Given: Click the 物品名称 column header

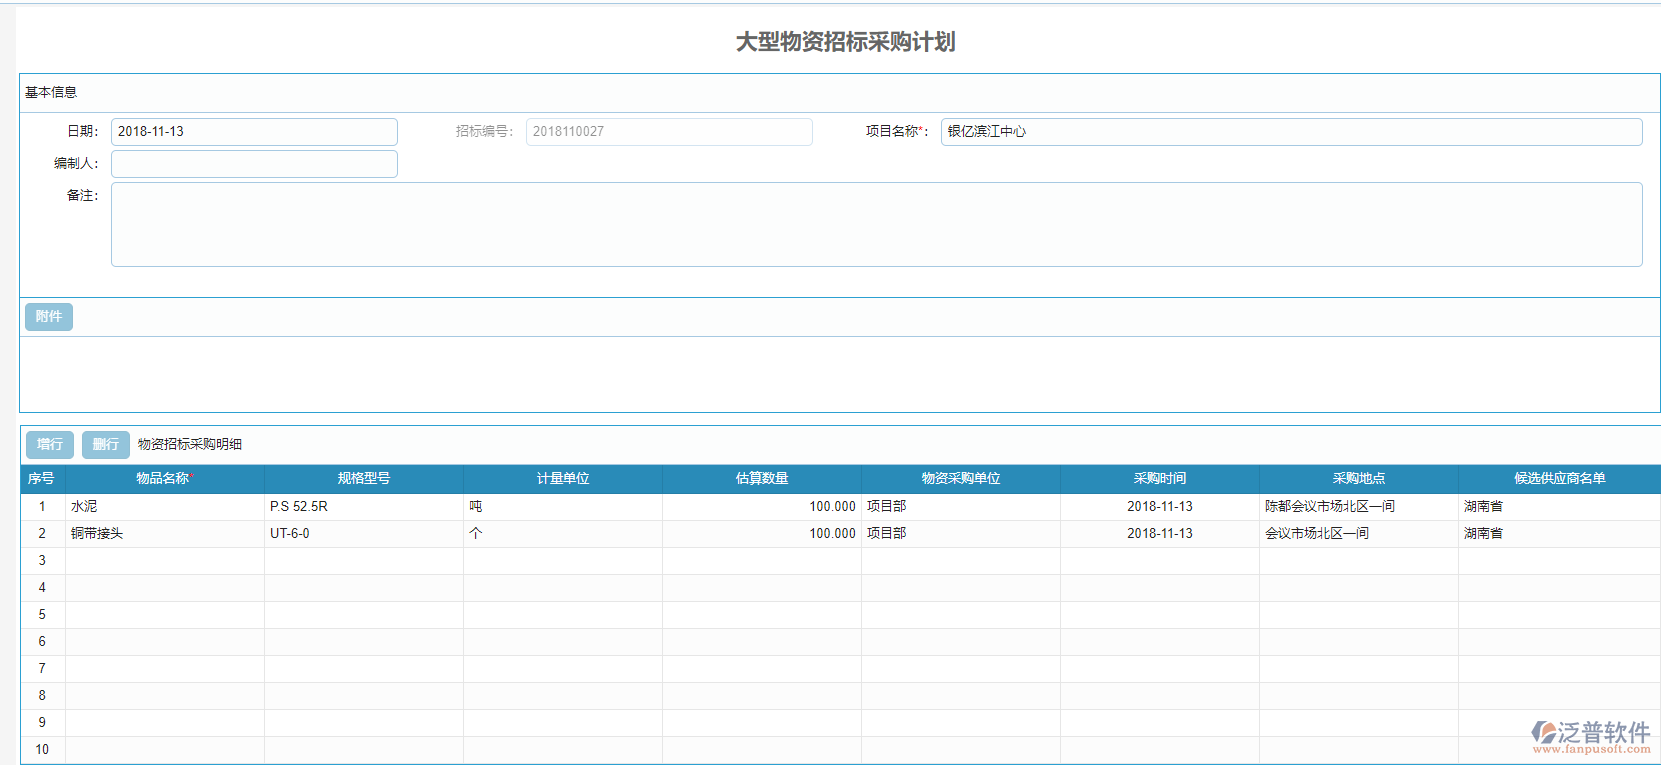Looking at the screenshot, I should 164,479.
